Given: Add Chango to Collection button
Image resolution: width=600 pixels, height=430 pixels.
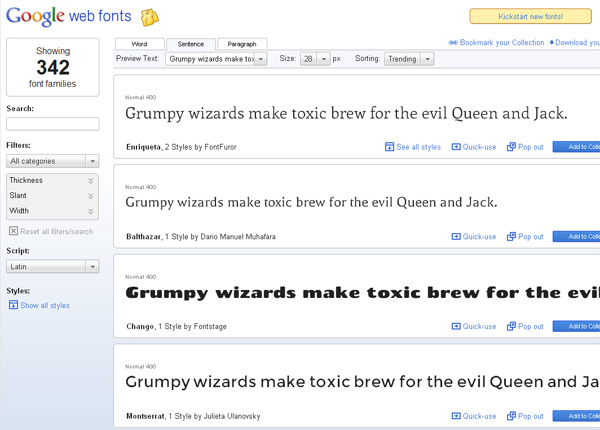Looking at the screenshot, I should (x=576, y=326).
